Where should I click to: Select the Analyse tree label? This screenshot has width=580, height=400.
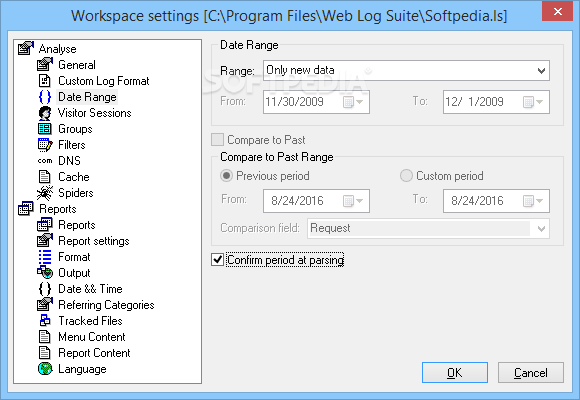tap(57, 49)
